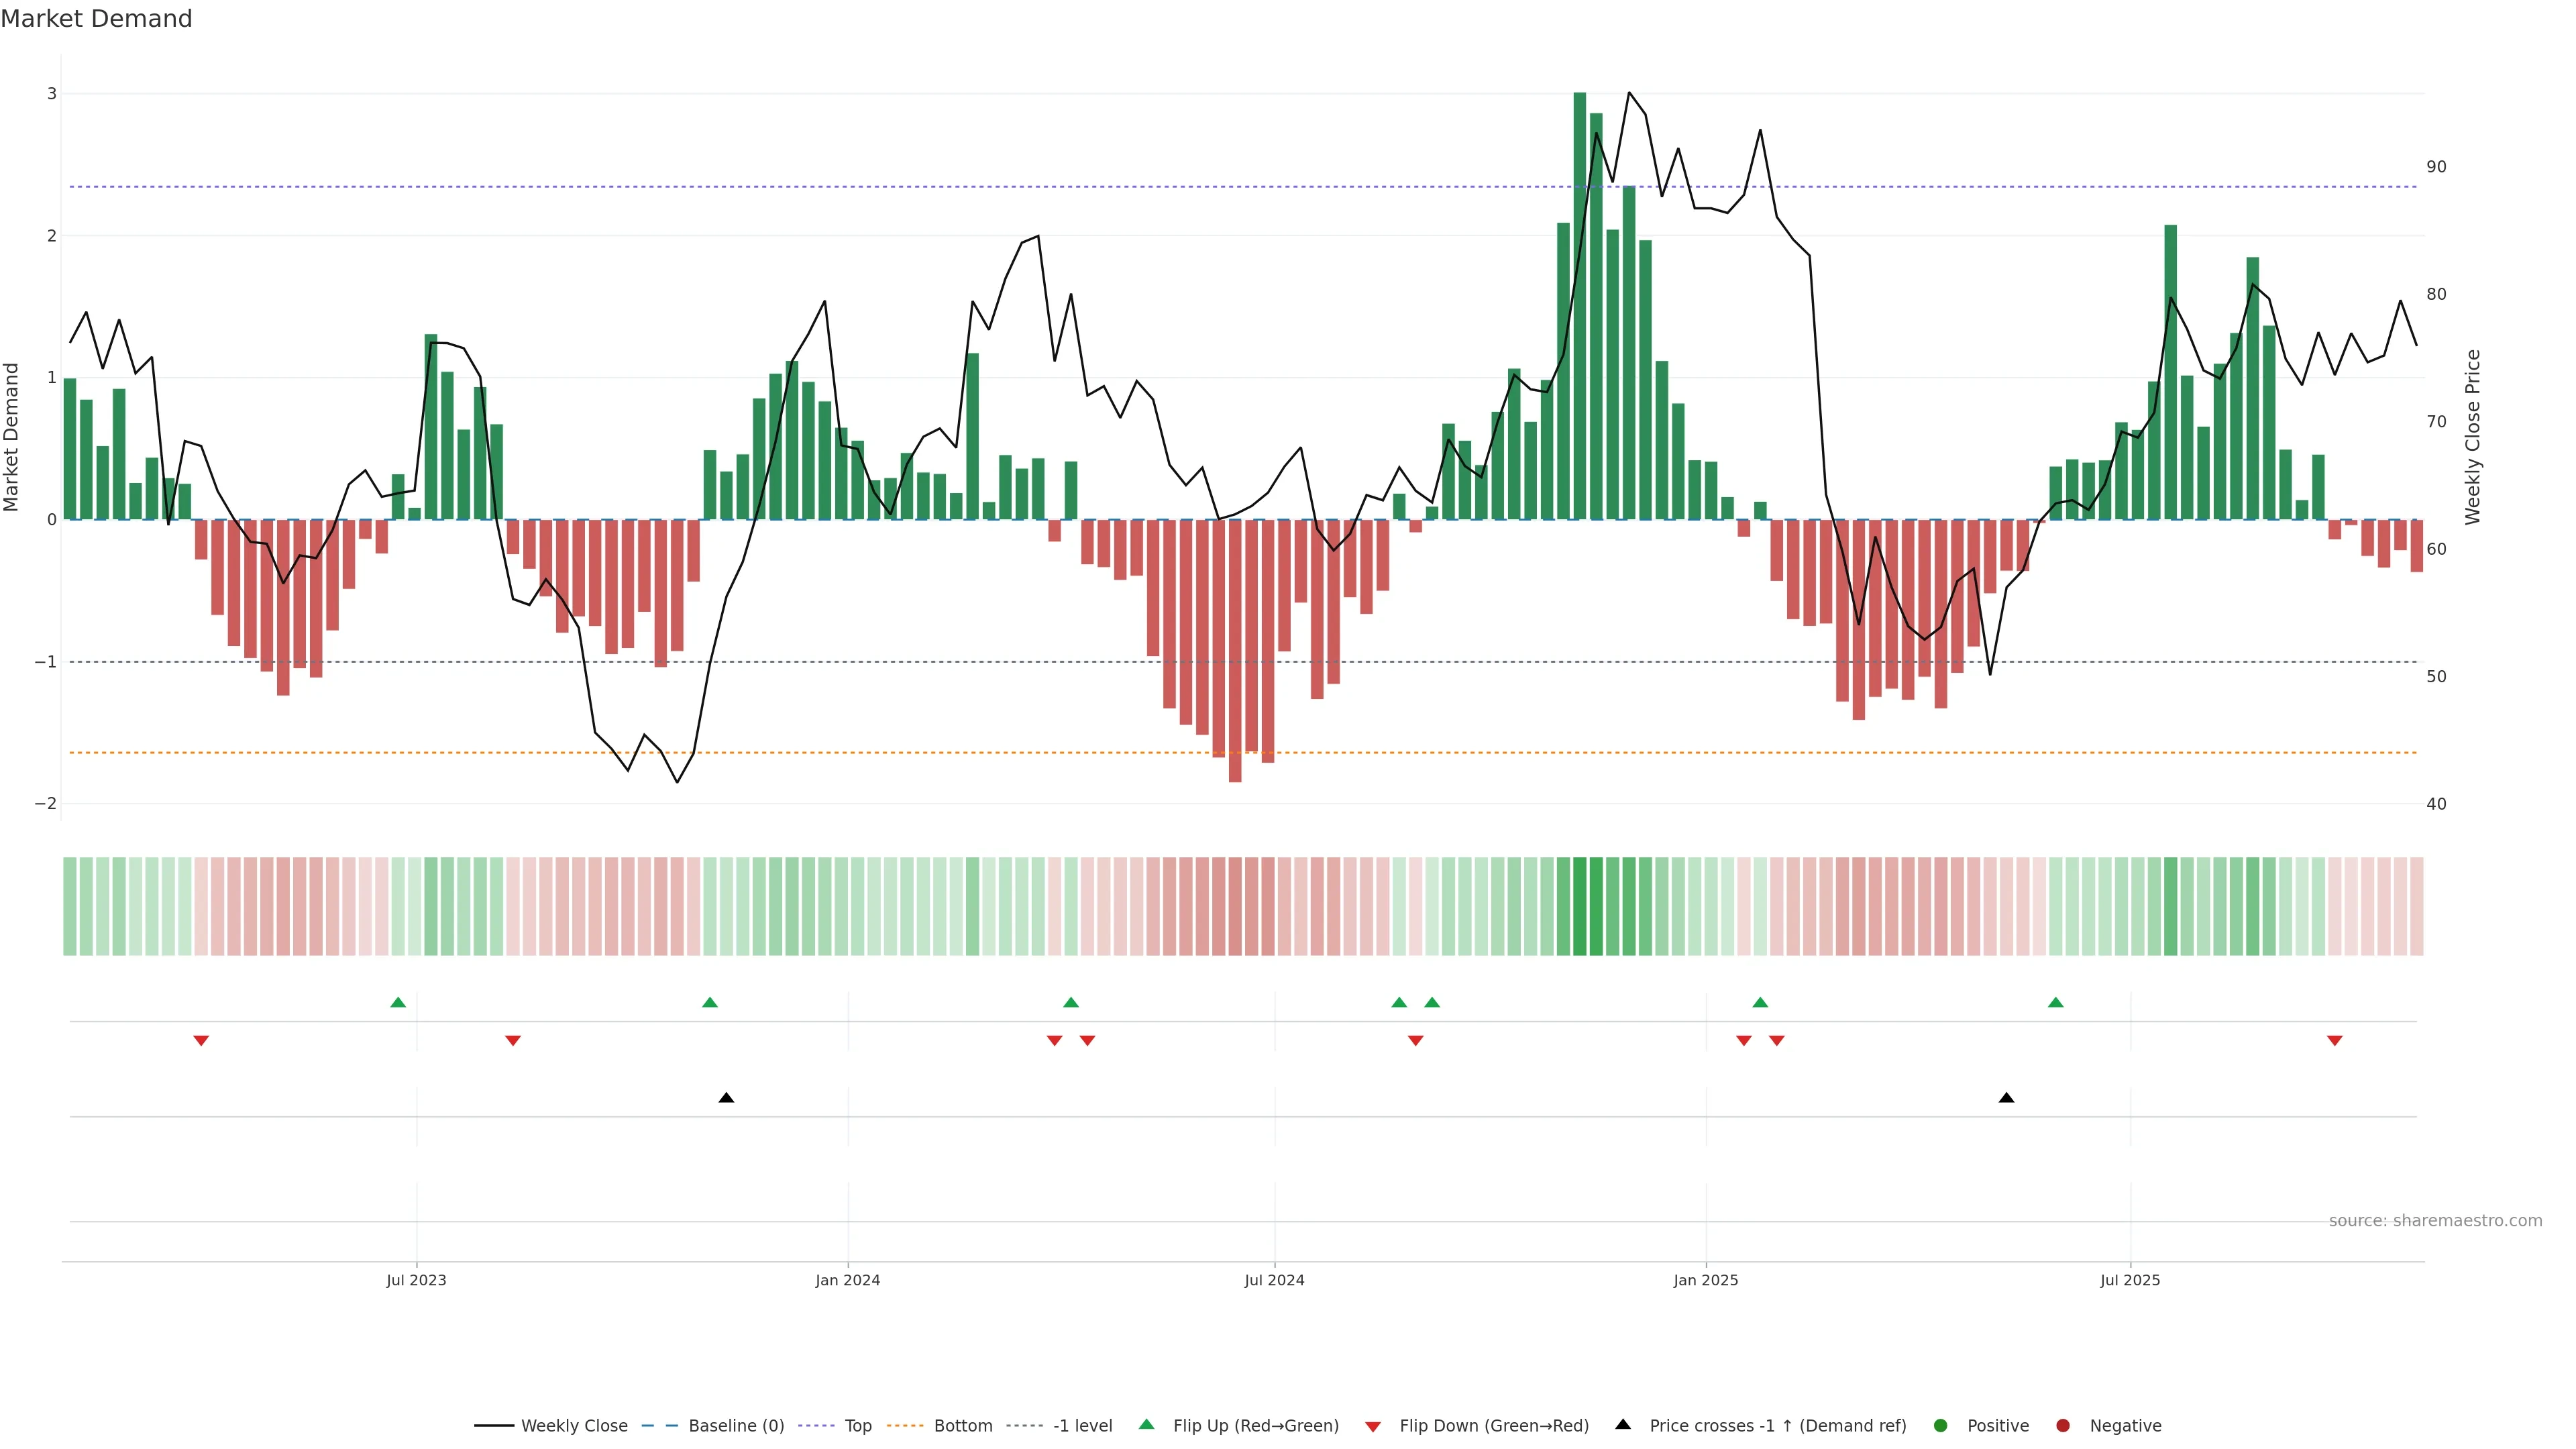Click the green Positive legend dot
Screen dimensions: 2576x1449
[x=1941, y=1426]
